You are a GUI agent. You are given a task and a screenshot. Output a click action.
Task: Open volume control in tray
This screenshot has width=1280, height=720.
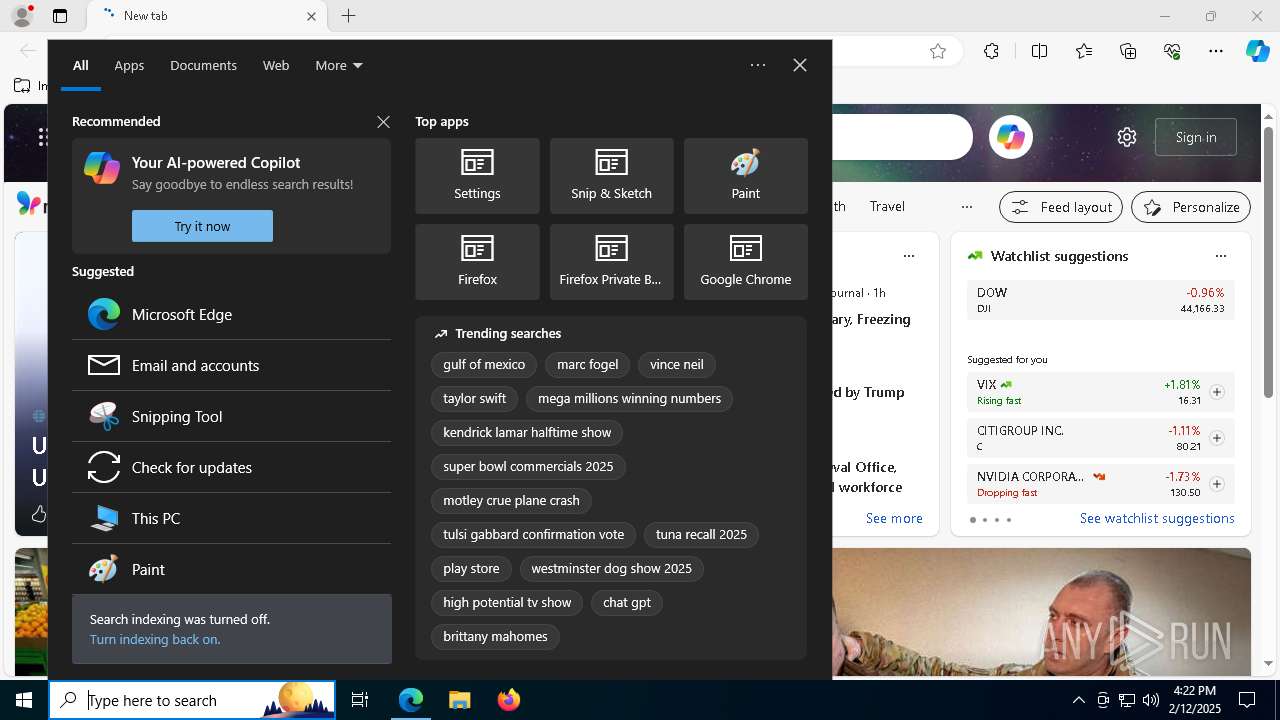pos(1150,700)
